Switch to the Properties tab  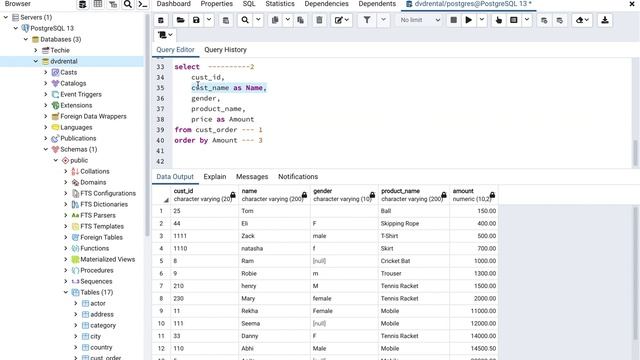coord(217,4)
